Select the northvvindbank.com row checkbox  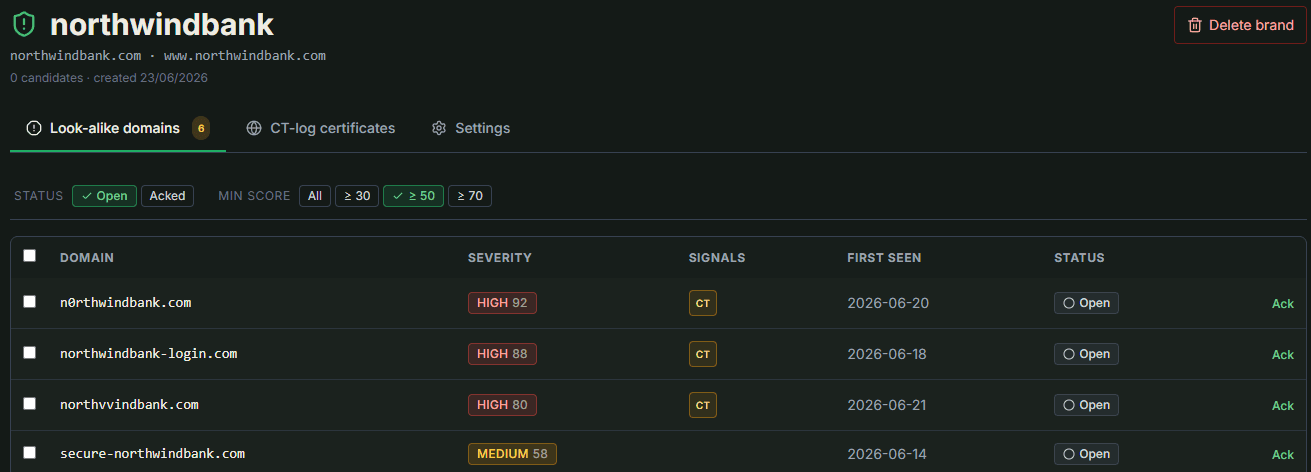tap(29, 403)
